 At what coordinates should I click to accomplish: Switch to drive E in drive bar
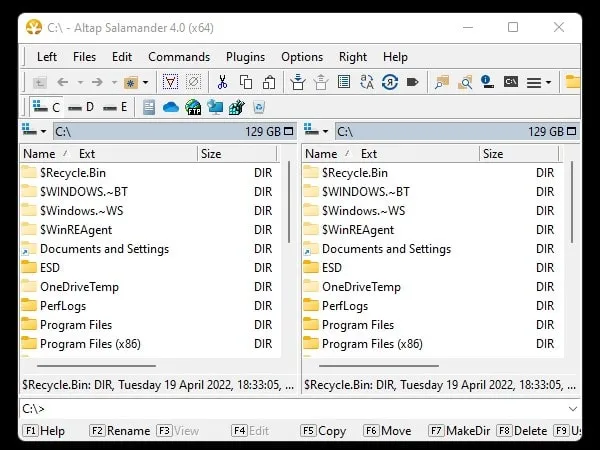[115, 107]
